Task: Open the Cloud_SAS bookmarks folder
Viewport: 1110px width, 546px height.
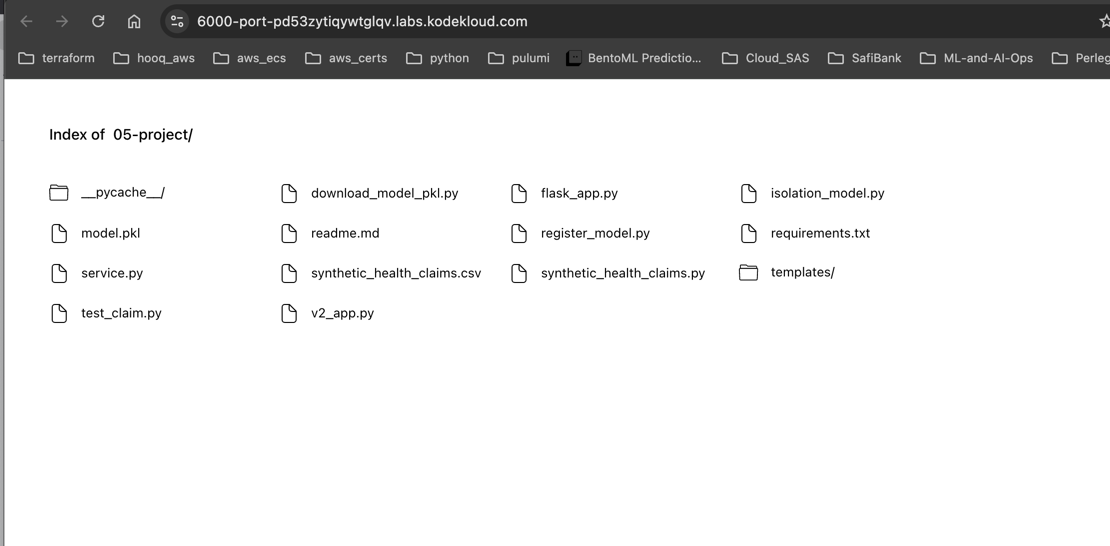Action: pyautogui.click(x=765, y=58)
